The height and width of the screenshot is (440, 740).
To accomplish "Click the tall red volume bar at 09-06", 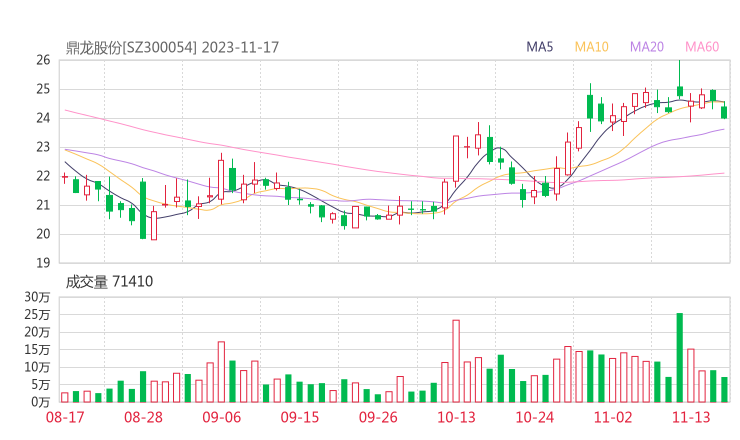I will tap(221, 372).
